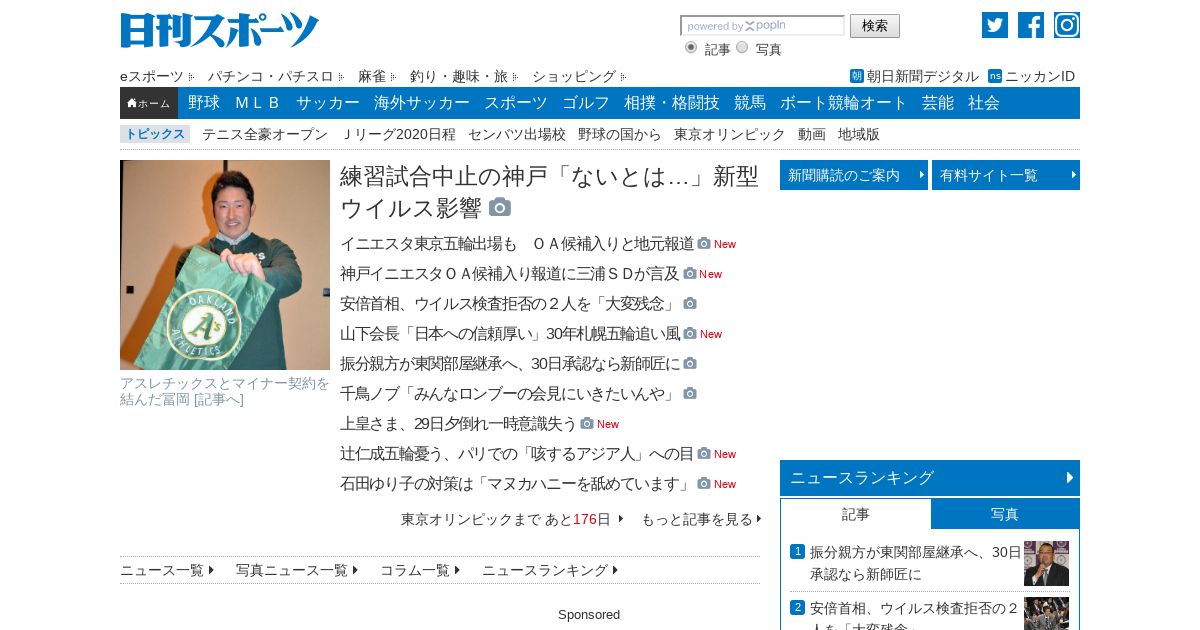Open the ゴルフ menu
The height and width of the screenshot is (630, 1200).
[x=586, y=103]
